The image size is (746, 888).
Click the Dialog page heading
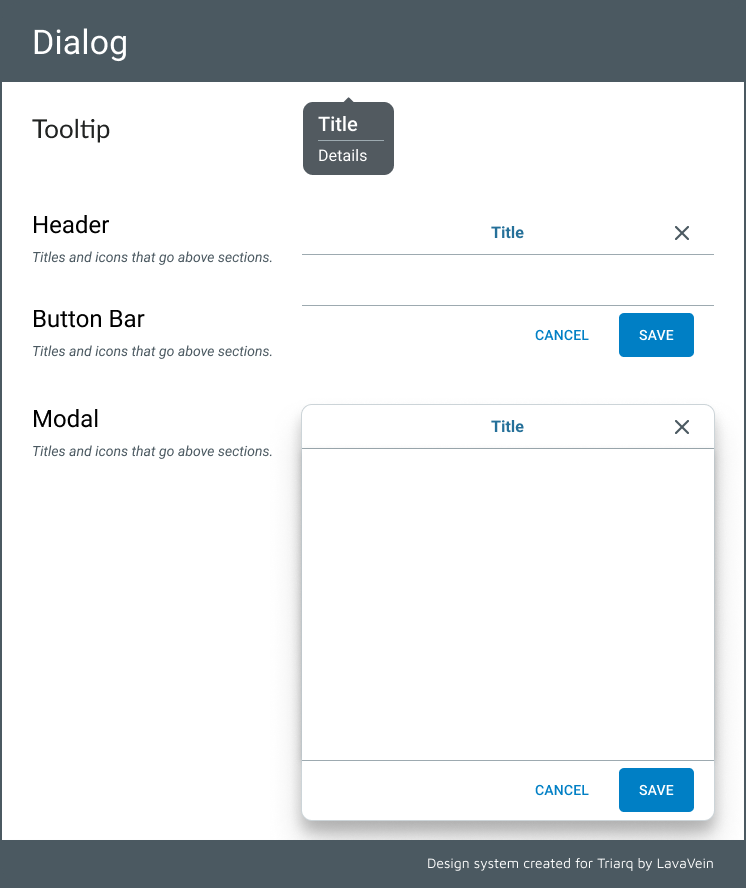tap(80, 43)
